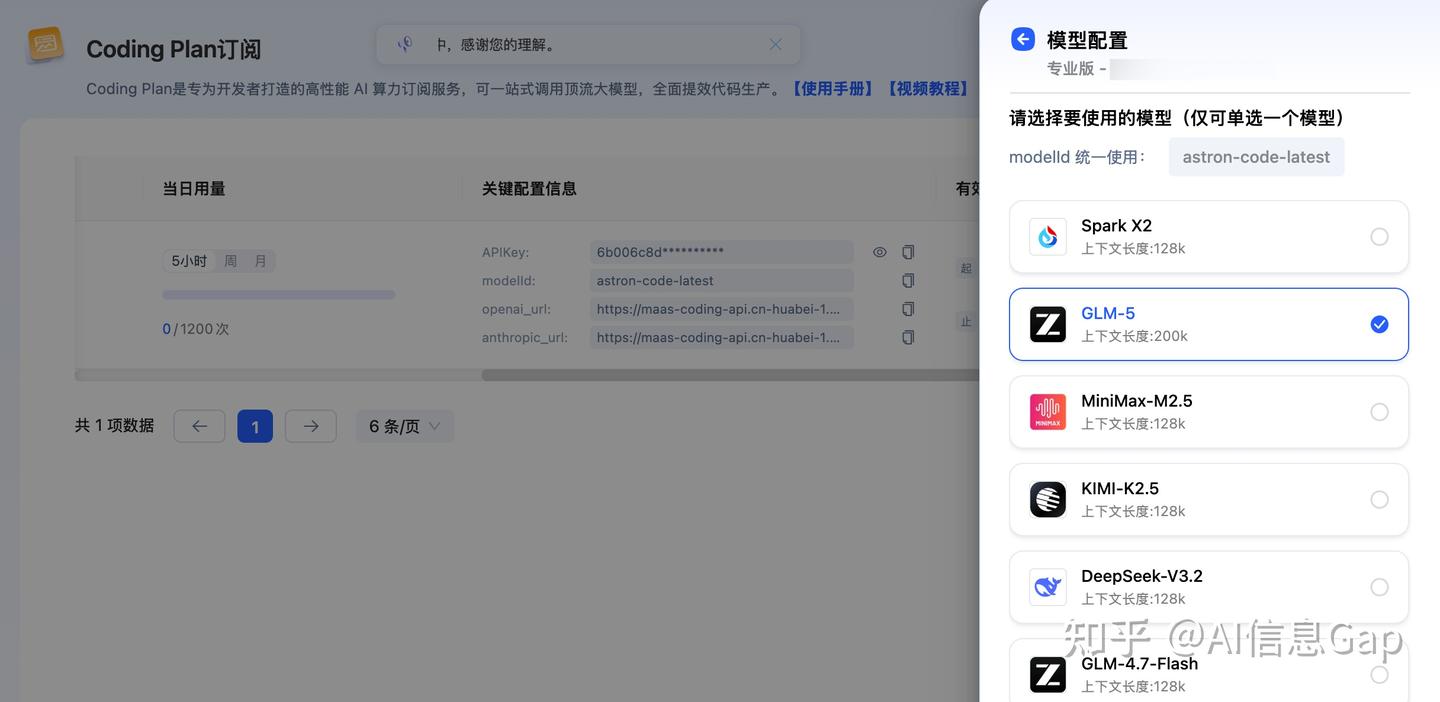This screenshot has height=702, width=1440.
Task: Select the DeepSeek-V3.2 radio button
Action: coord(1379,587)
